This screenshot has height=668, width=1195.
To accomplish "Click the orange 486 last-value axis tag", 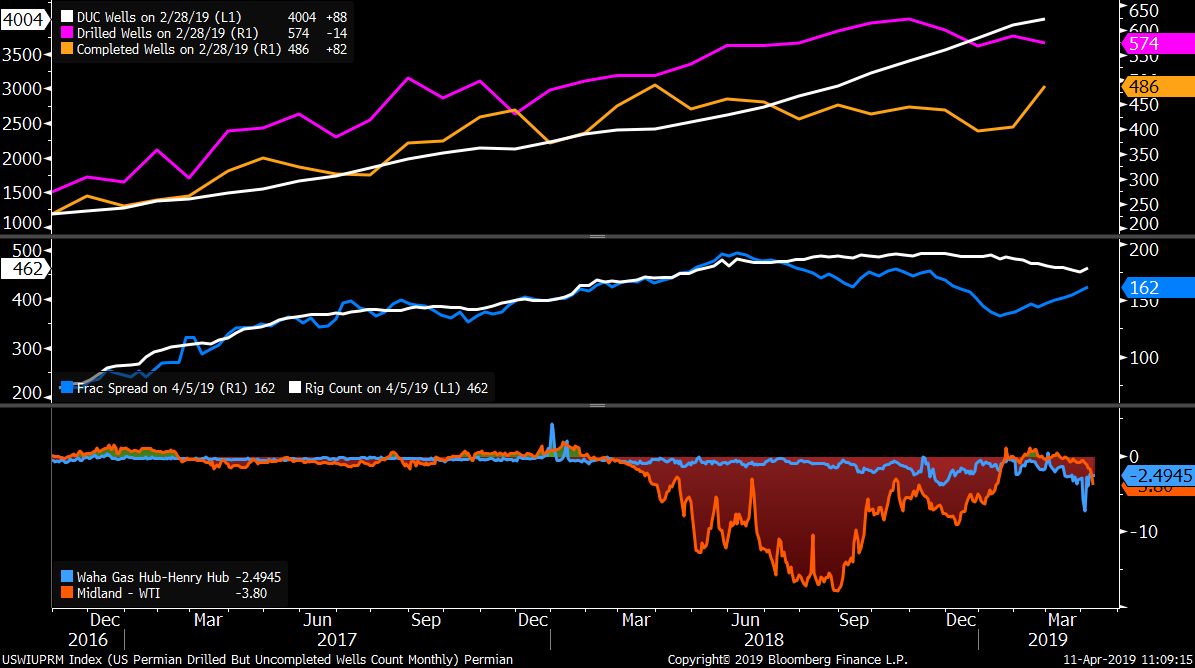I will click(1158, 86).
